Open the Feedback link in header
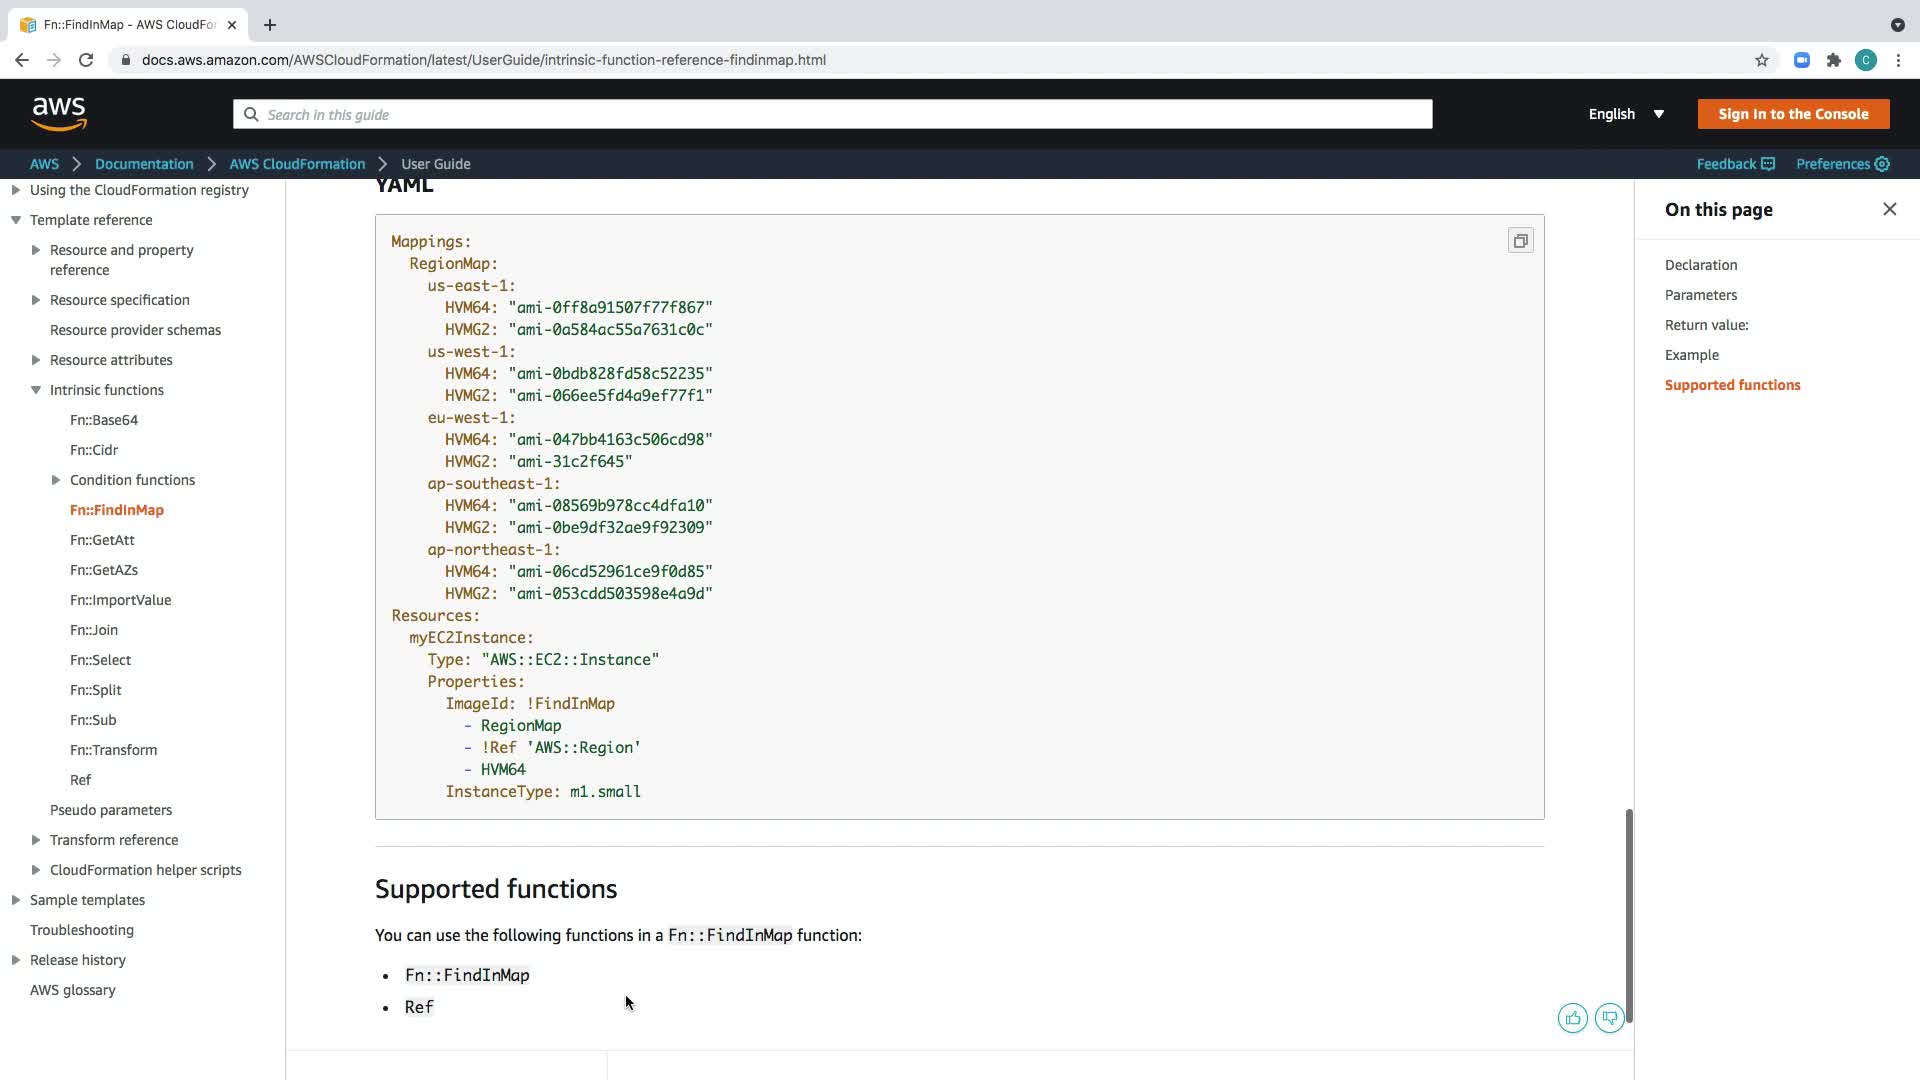Screen dimensions: 1920x1080 click(x=1735, y=164)
